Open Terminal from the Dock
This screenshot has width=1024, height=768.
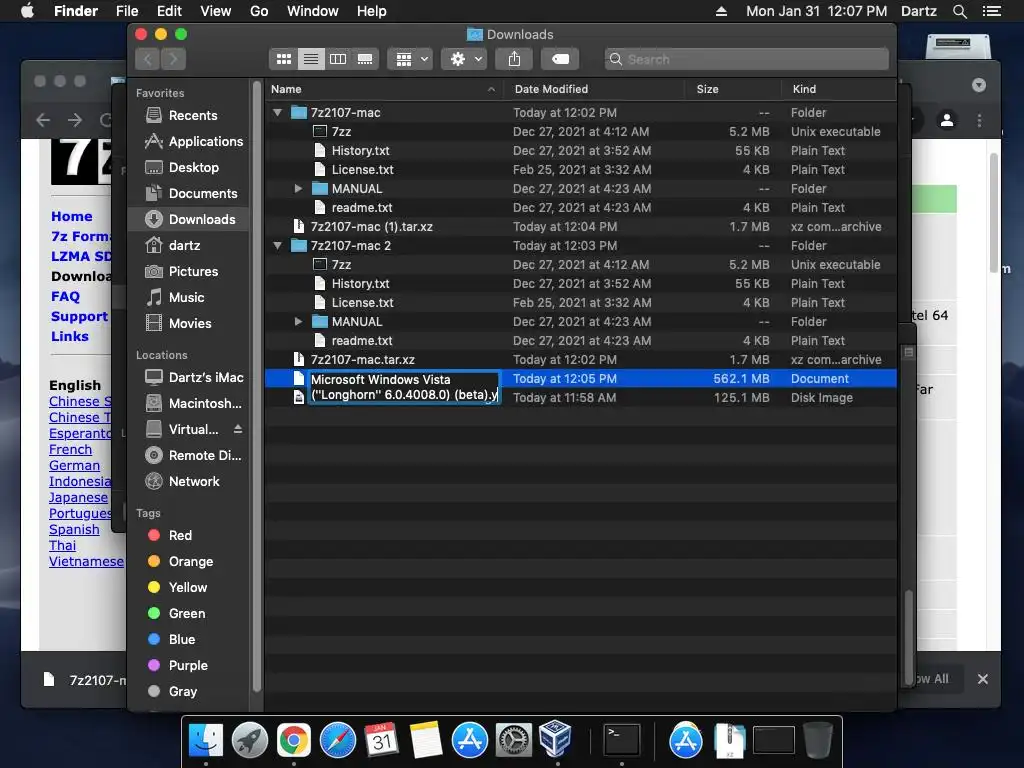click(622, 741)
